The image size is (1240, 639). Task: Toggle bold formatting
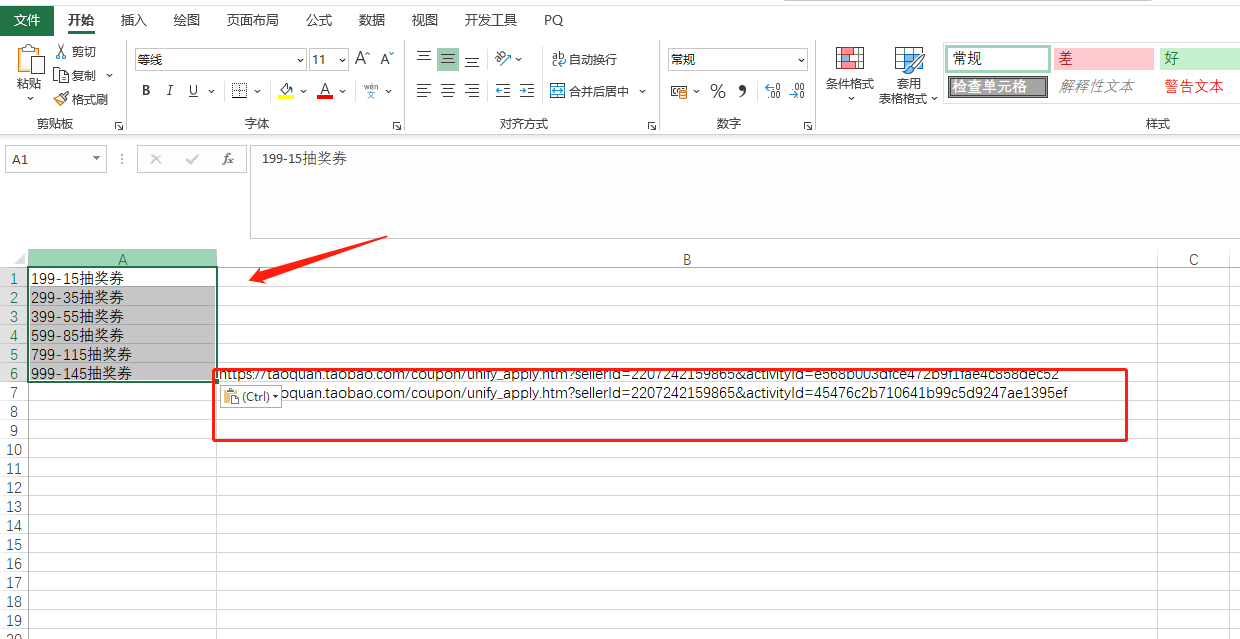146,91
